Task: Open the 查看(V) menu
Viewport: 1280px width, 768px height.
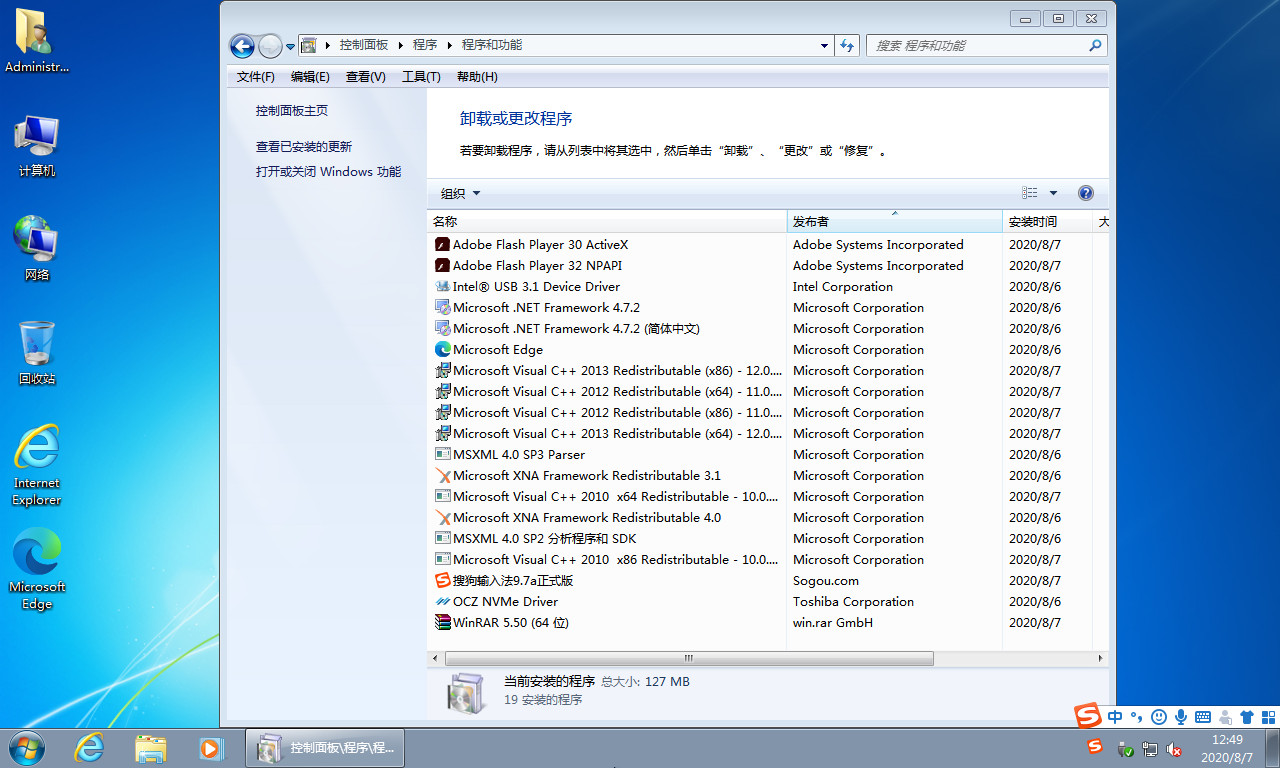Action: click(x=365, y=77)
